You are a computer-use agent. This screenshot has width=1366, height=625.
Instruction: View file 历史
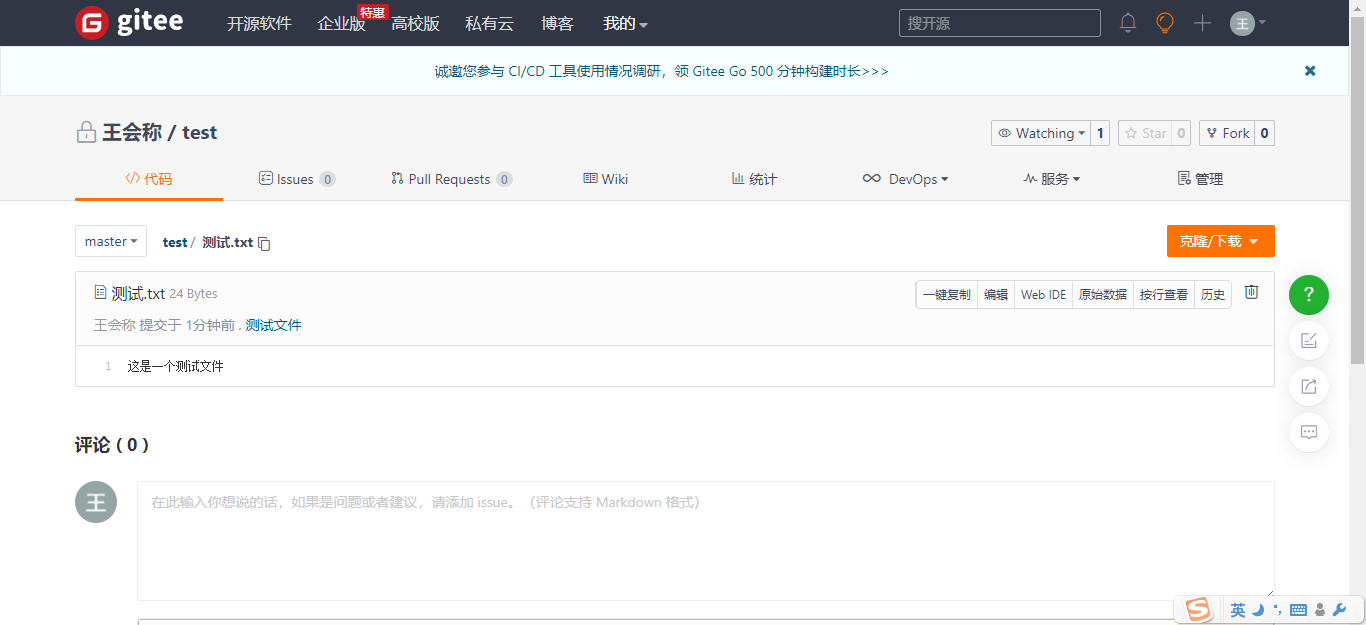[x=1213, y=294]
